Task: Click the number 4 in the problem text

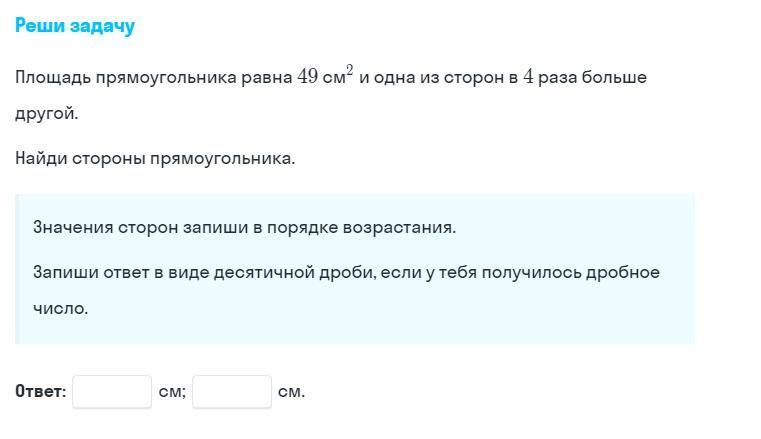Action: (x=528, y=77)
